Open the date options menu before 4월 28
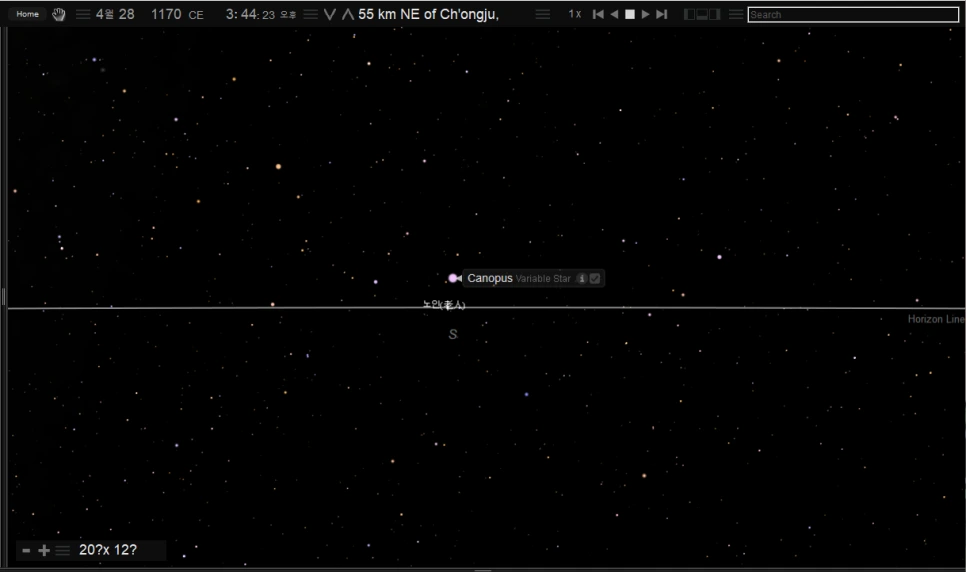This screenshot has width=966, height=572. [83, 14]
